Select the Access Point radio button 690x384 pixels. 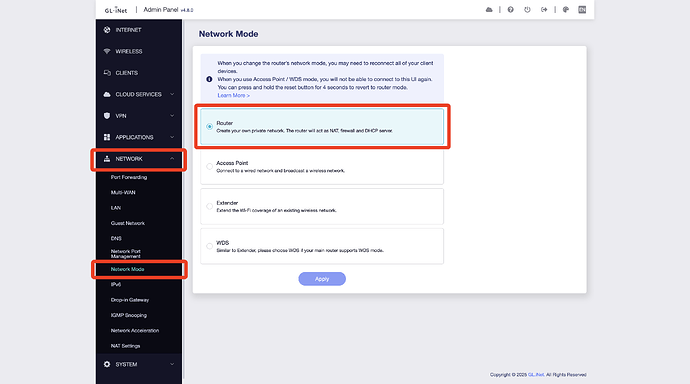click(209, 166)
